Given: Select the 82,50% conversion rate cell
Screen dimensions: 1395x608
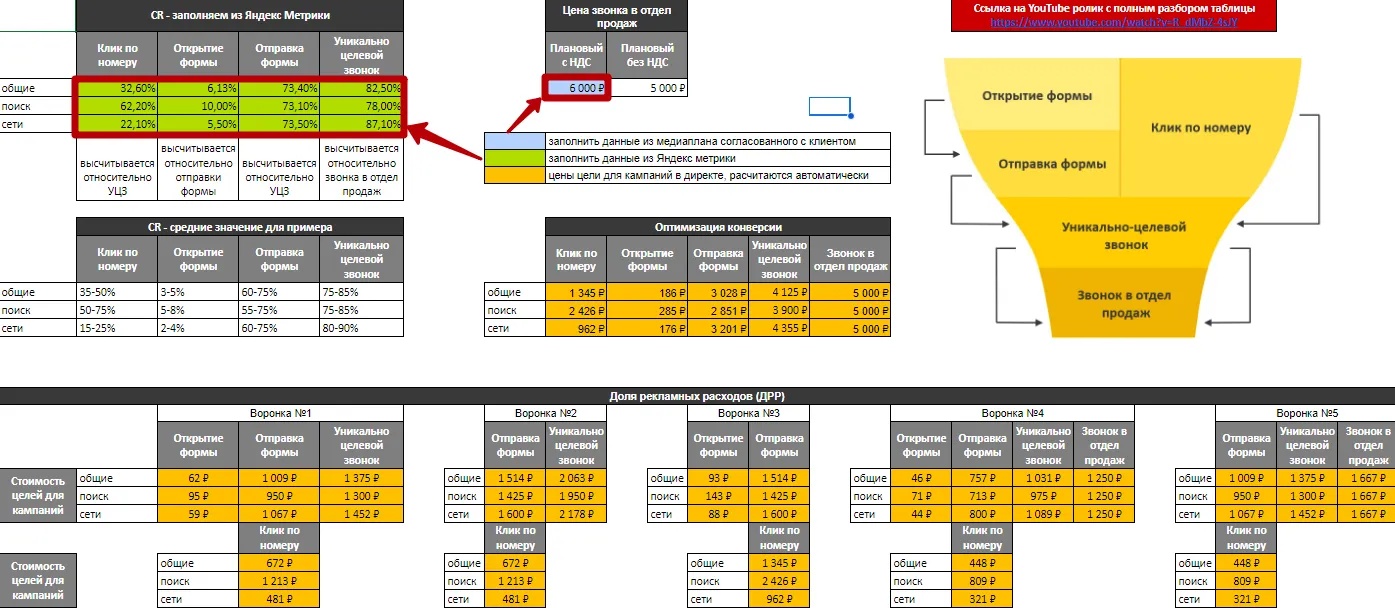Looking at the screenshot, I should (362, 88).
